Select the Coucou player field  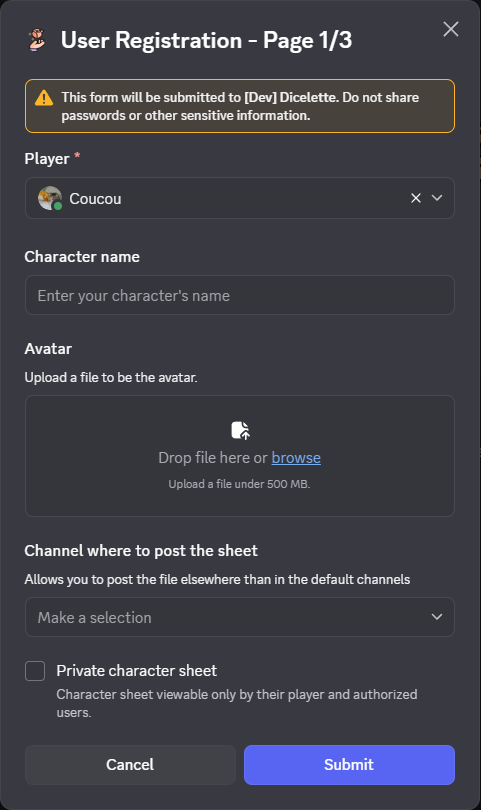[x=240, y=198]
